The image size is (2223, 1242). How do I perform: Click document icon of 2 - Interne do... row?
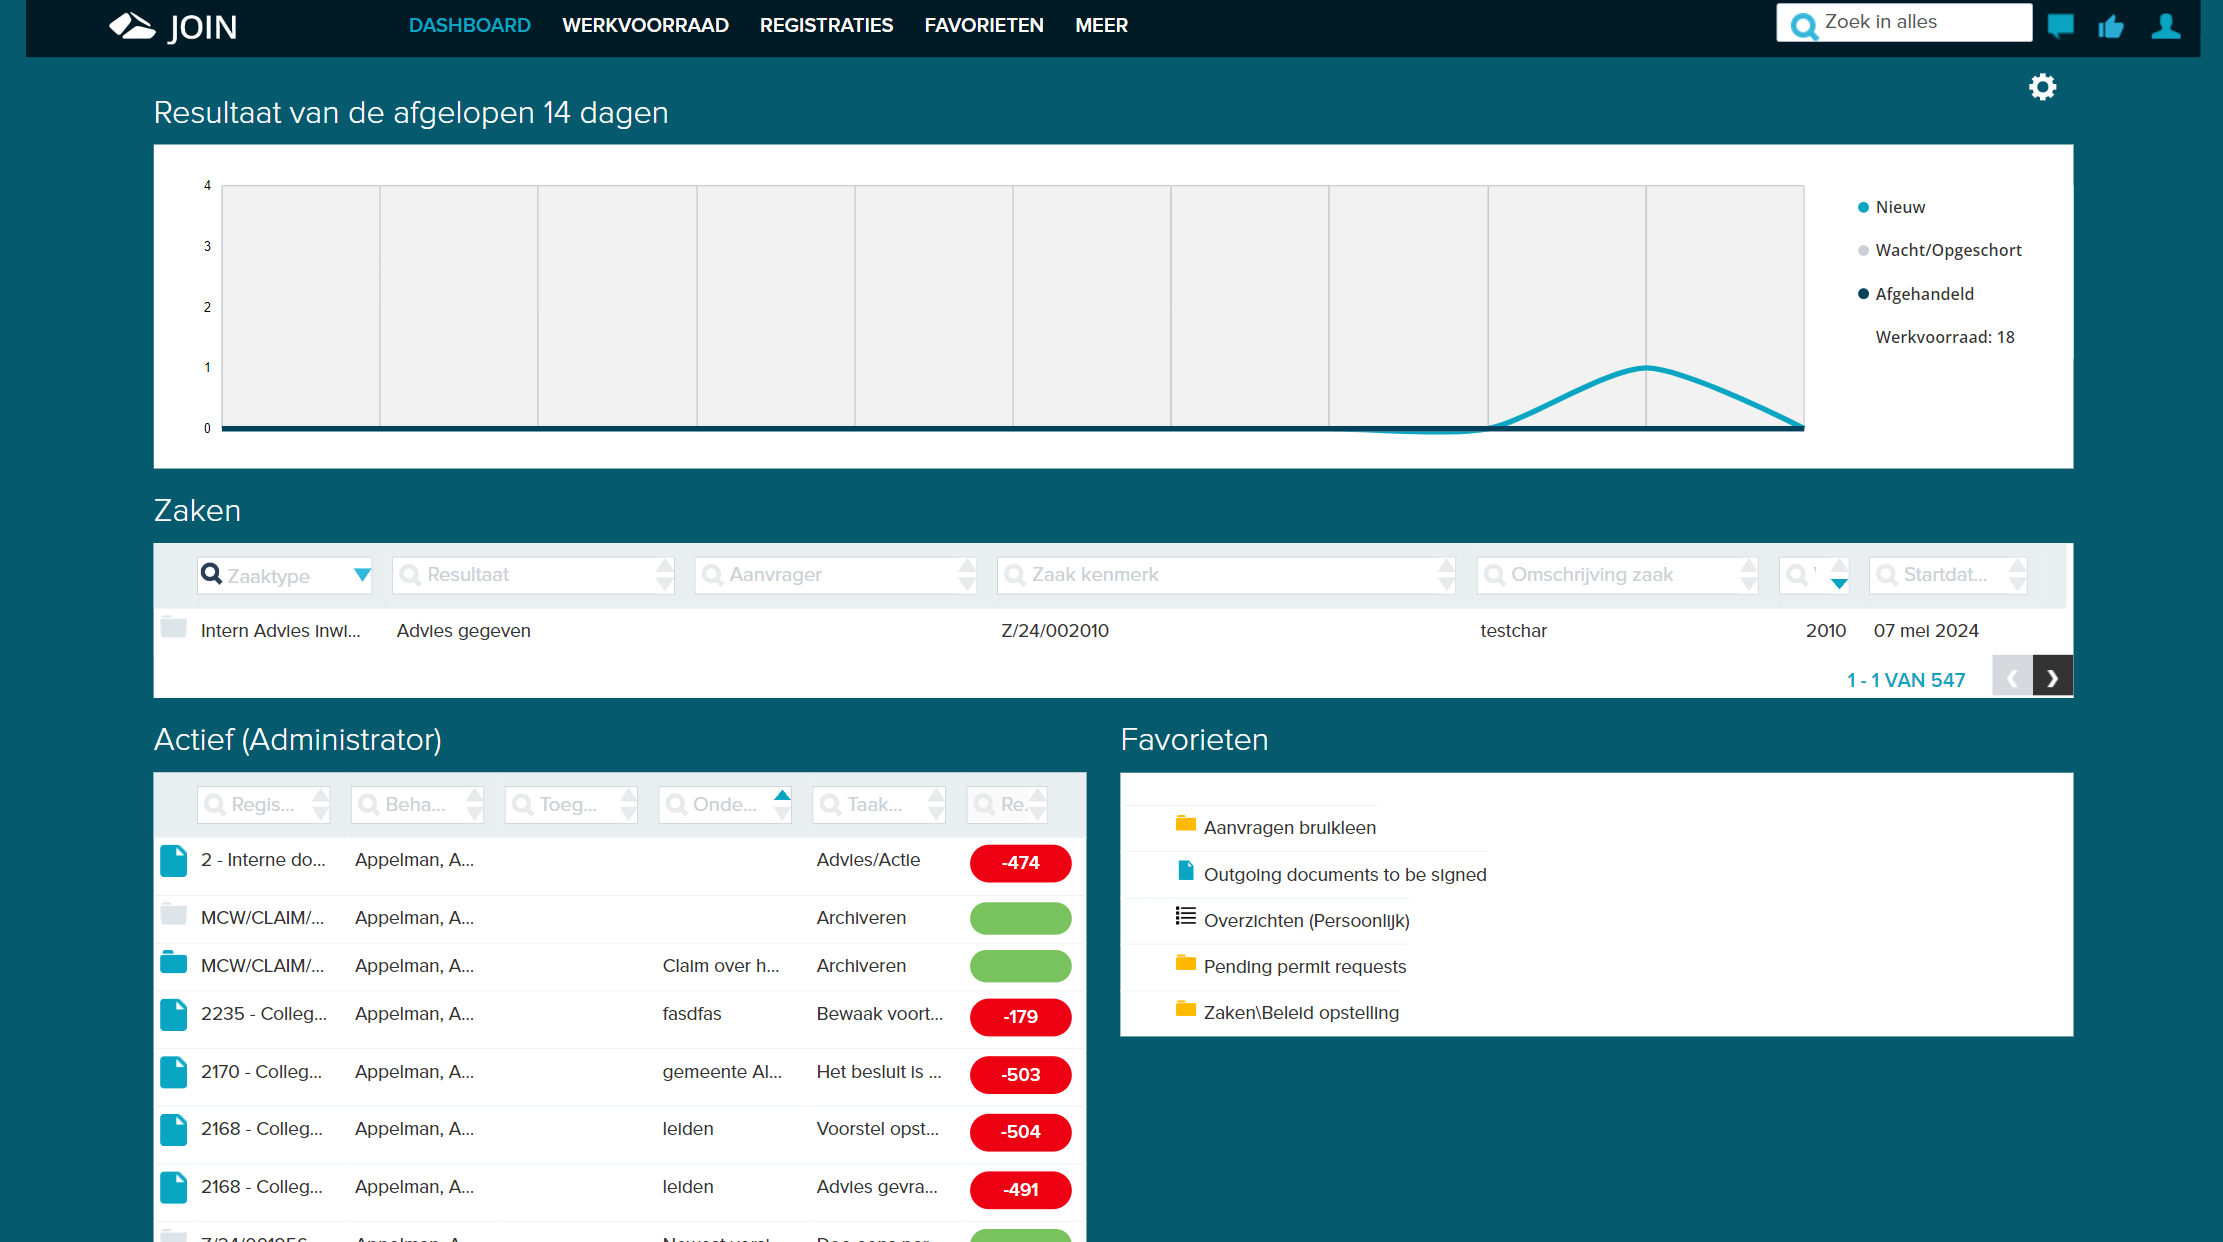[x=174, y=861]
